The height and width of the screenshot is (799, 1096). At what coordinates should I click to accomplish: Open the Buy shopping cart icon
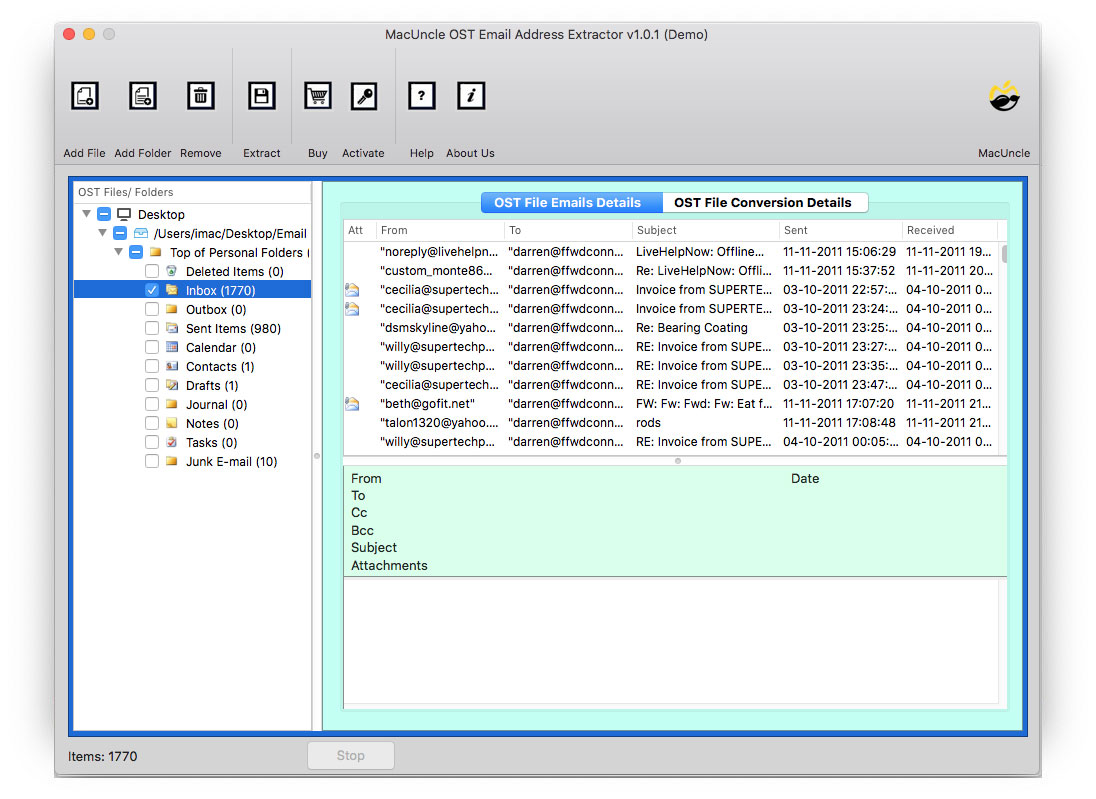(x=317, y=96)
